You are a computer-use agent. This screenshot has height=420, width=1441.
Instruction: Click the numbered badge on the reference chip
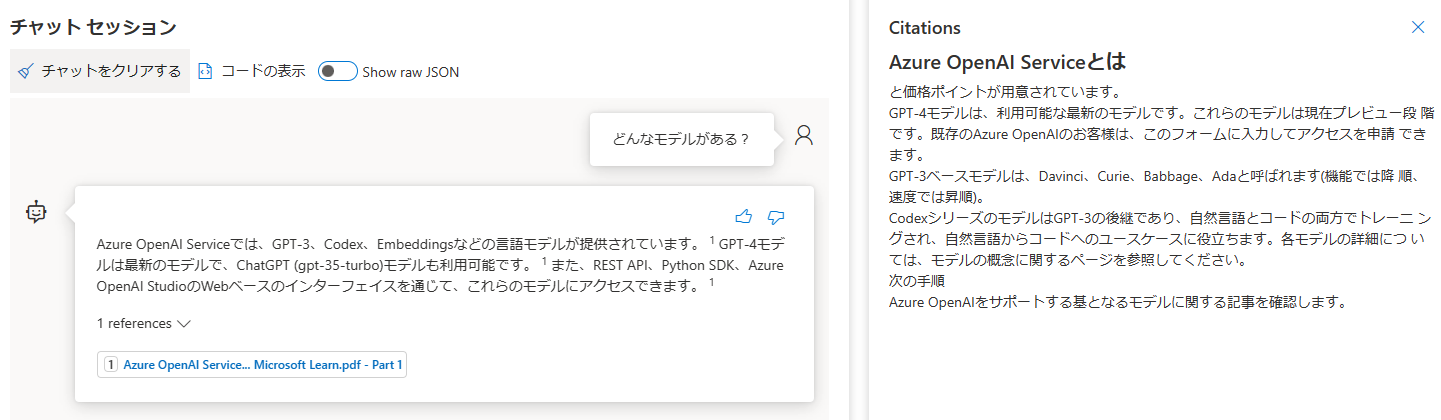(x=110, y=365)
